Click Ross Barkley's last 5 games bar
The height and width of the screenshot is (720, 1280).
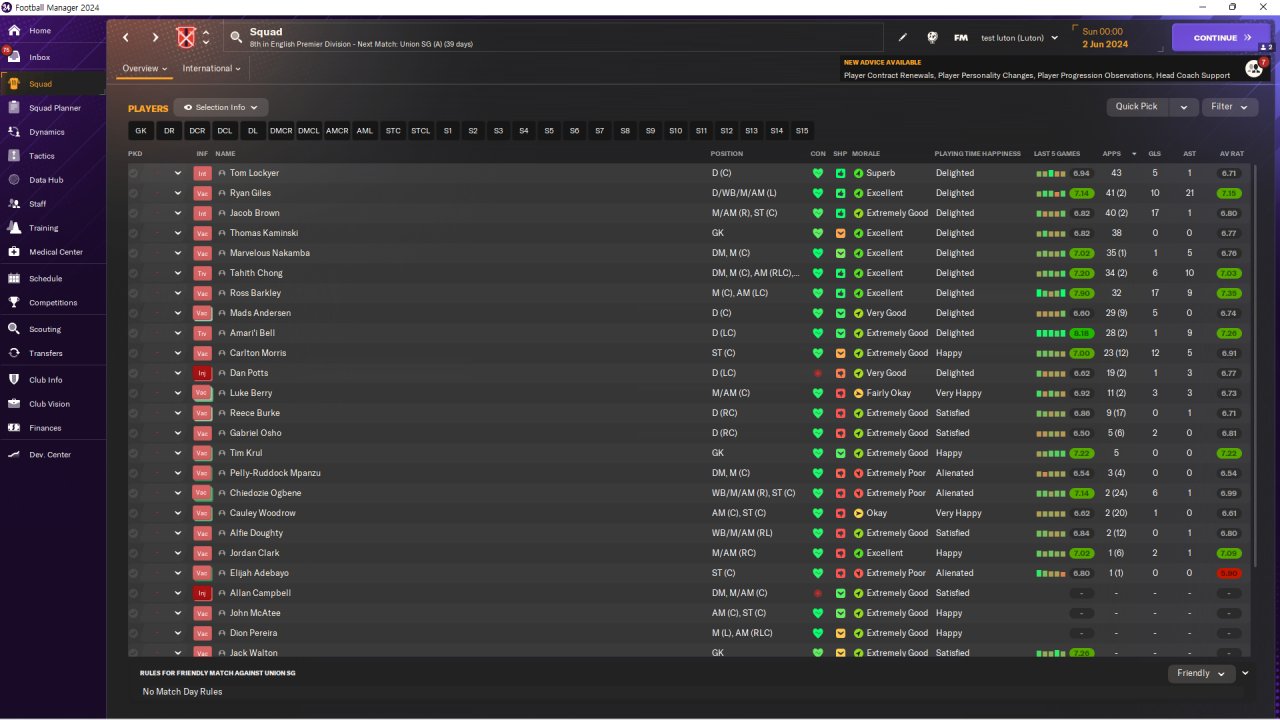[x=1051, y=293]
